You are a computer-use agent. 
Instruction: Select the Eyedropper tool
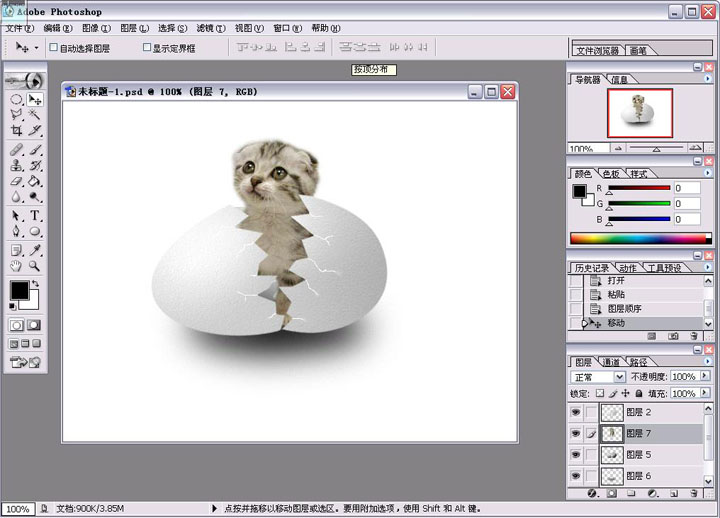pyautogui.click(x=35, y=249)
